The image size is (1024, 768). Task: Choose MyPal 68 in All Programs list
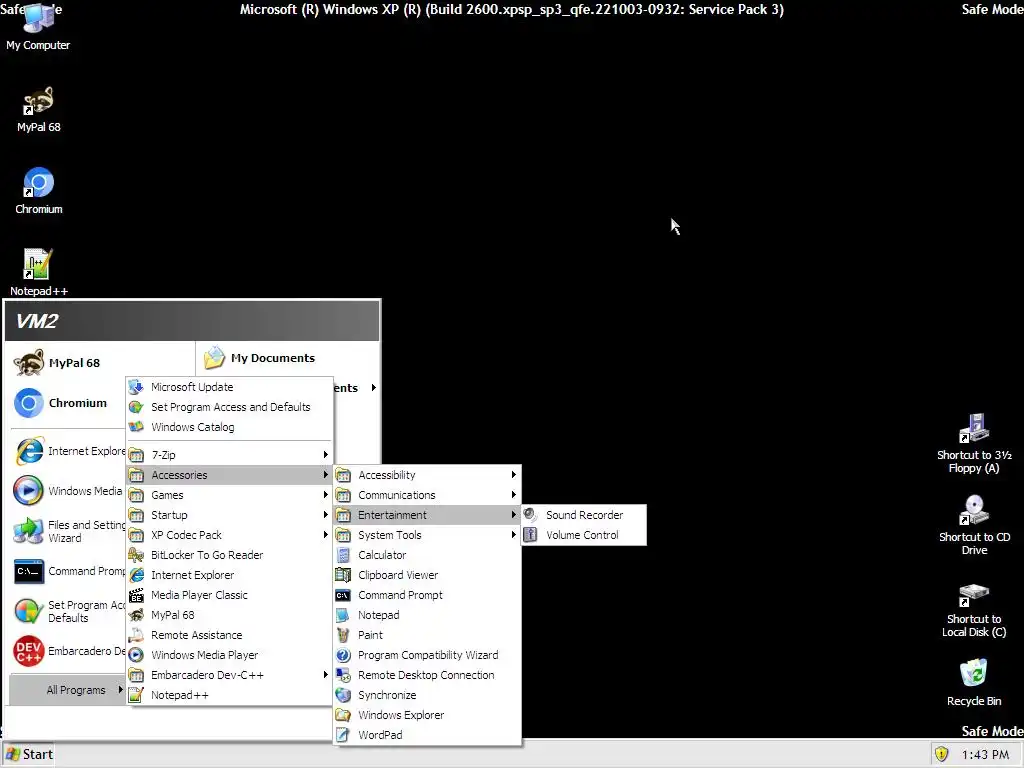tap(229, 615)
